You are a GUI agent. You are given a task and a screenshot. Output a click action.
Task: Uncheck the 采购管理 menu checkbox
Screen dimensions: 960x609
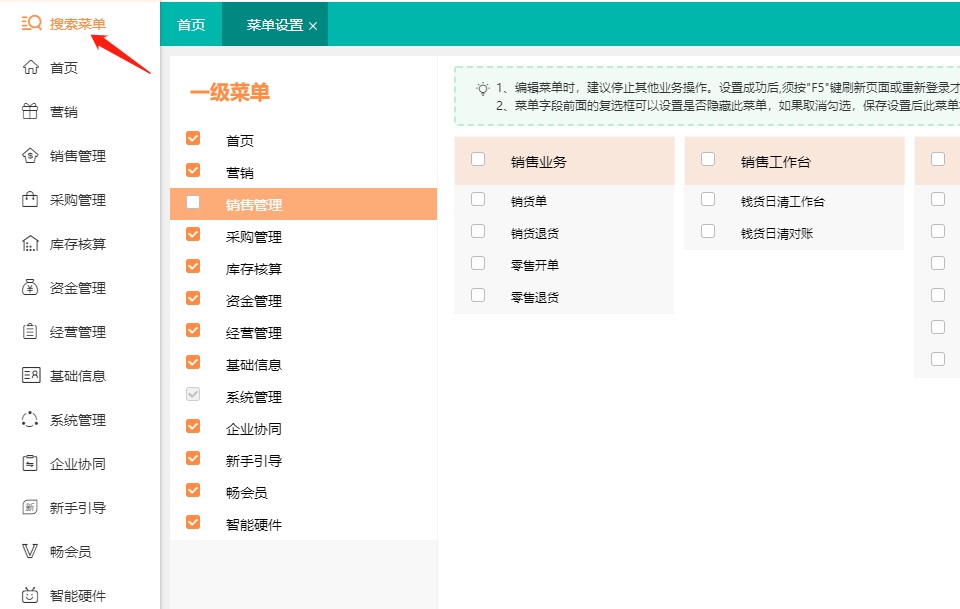tap(193, 235)
